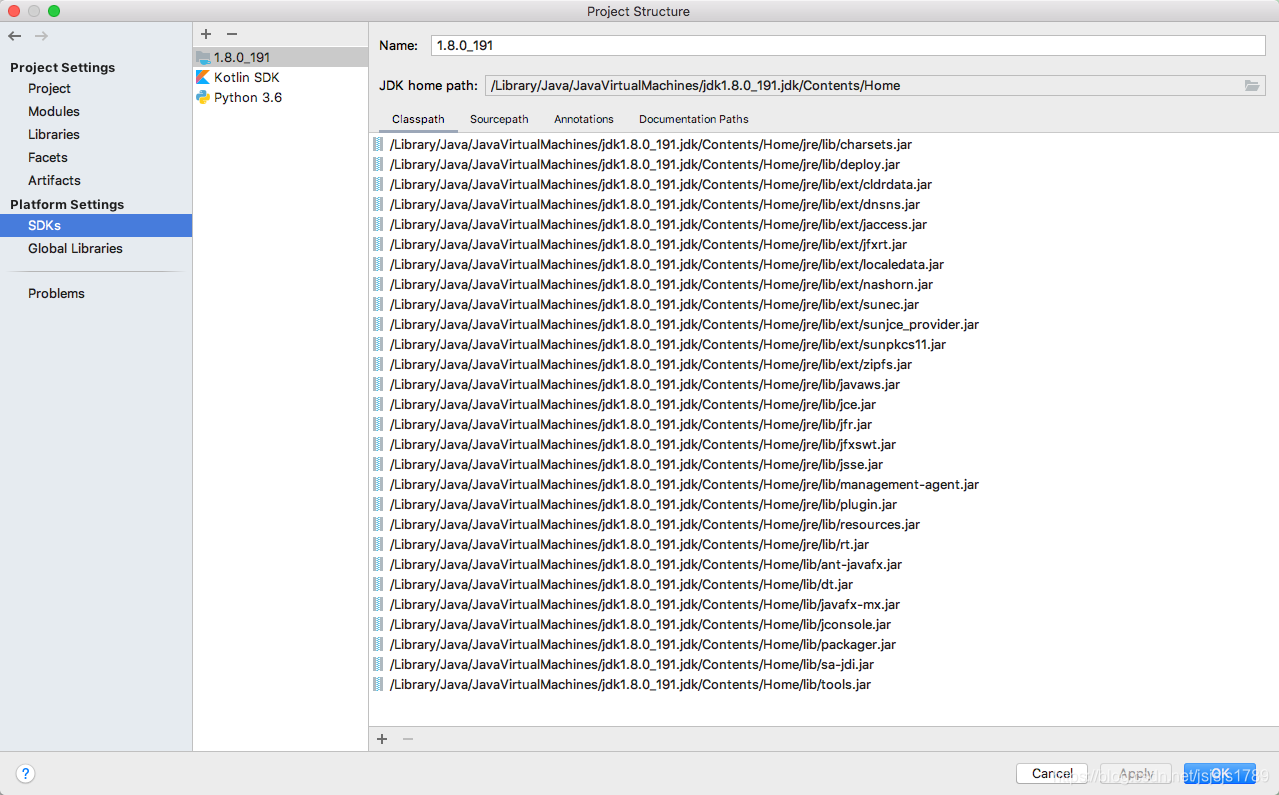The image size is (1279, 795).
Task: Switch to Documentation Paths tab
Action: pos(694,119)
